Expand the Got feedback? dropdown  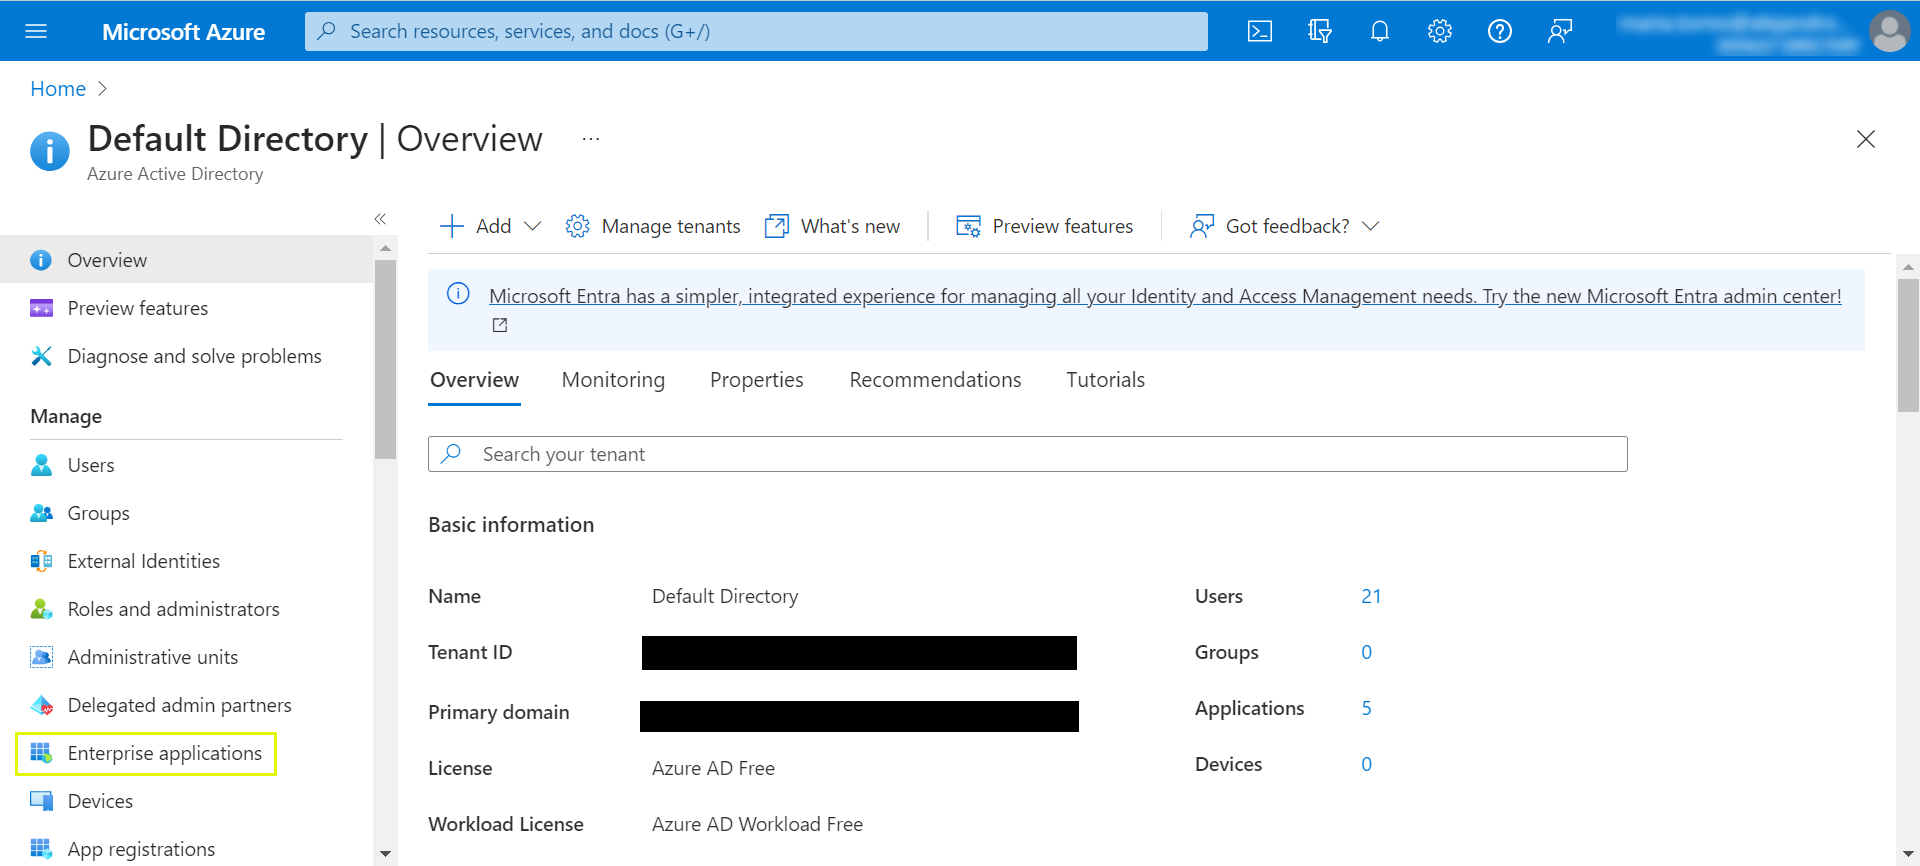coord(1285,226)
